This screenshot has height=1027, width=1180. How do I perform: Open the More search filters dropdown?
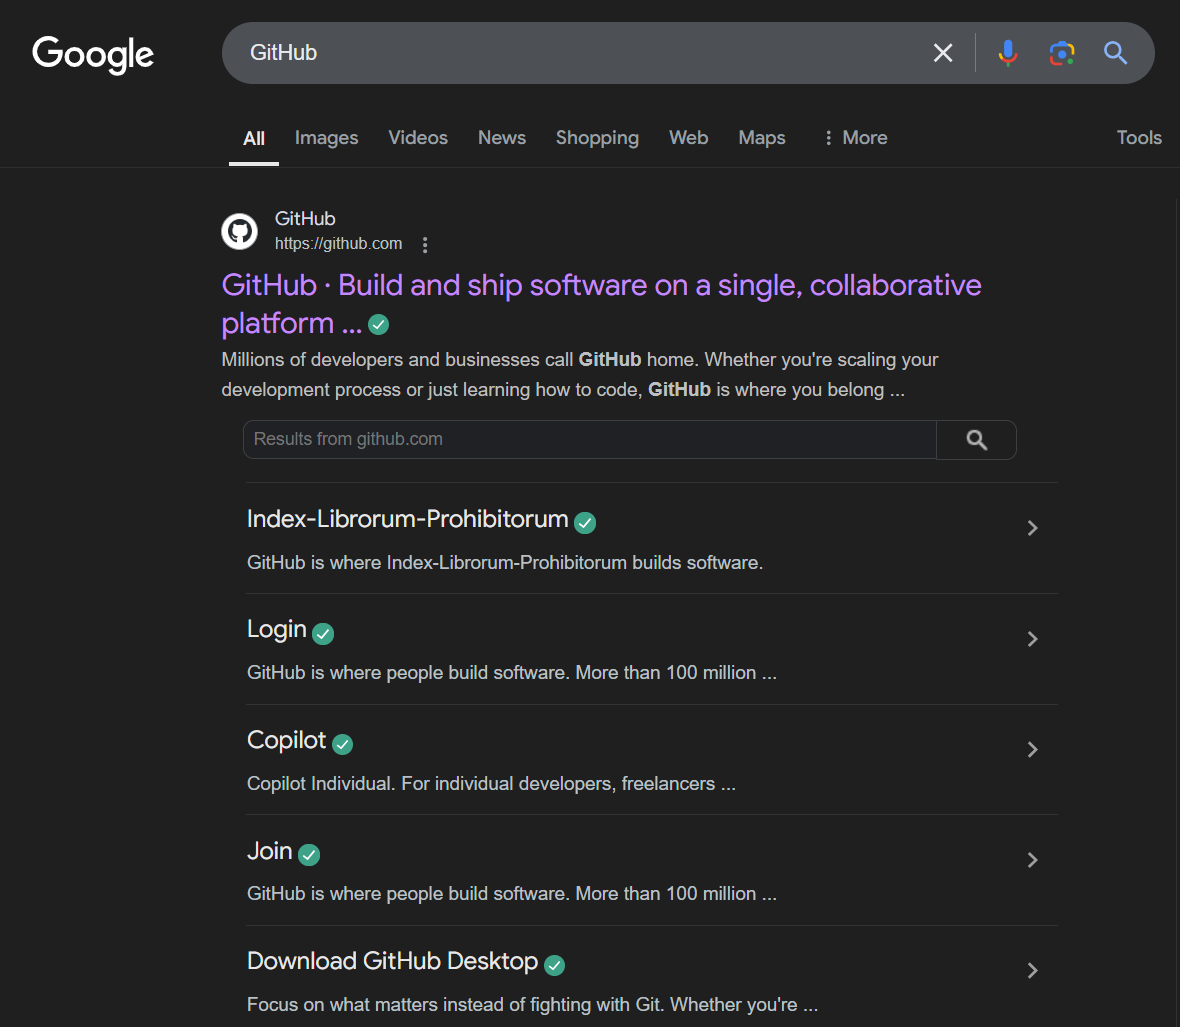(x=856, y=138)
